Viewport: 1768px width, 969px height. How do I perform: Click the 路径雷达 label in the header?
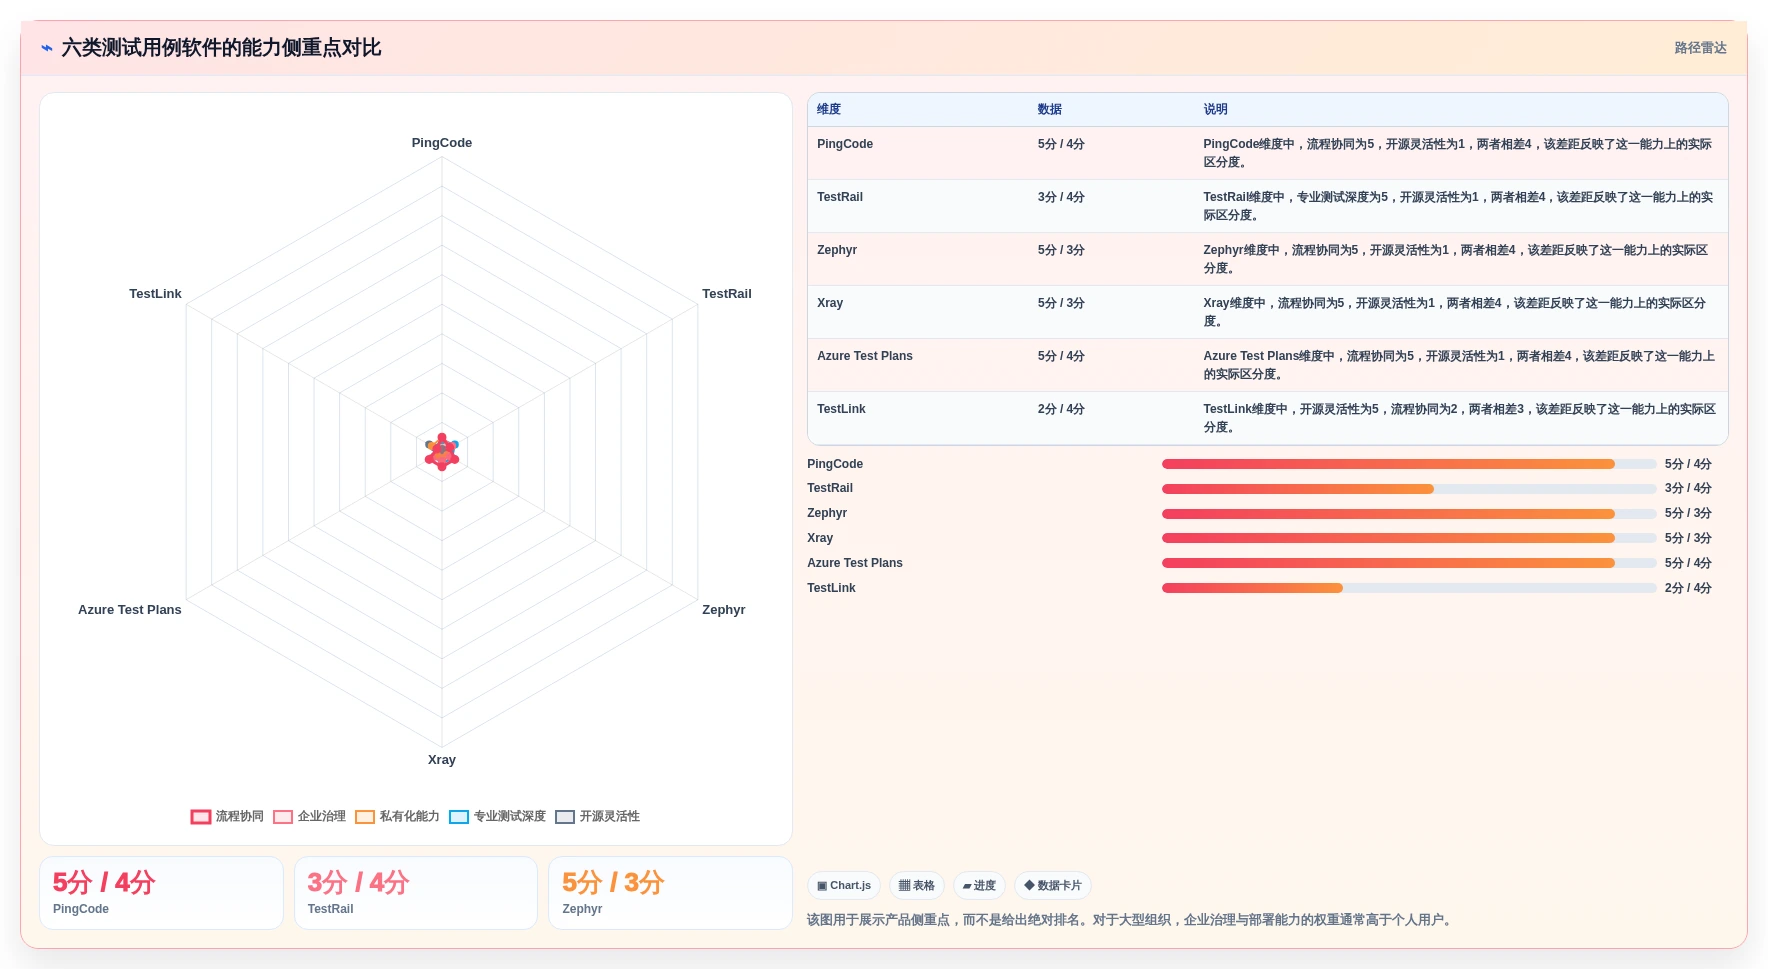[x=1700, y=48]
